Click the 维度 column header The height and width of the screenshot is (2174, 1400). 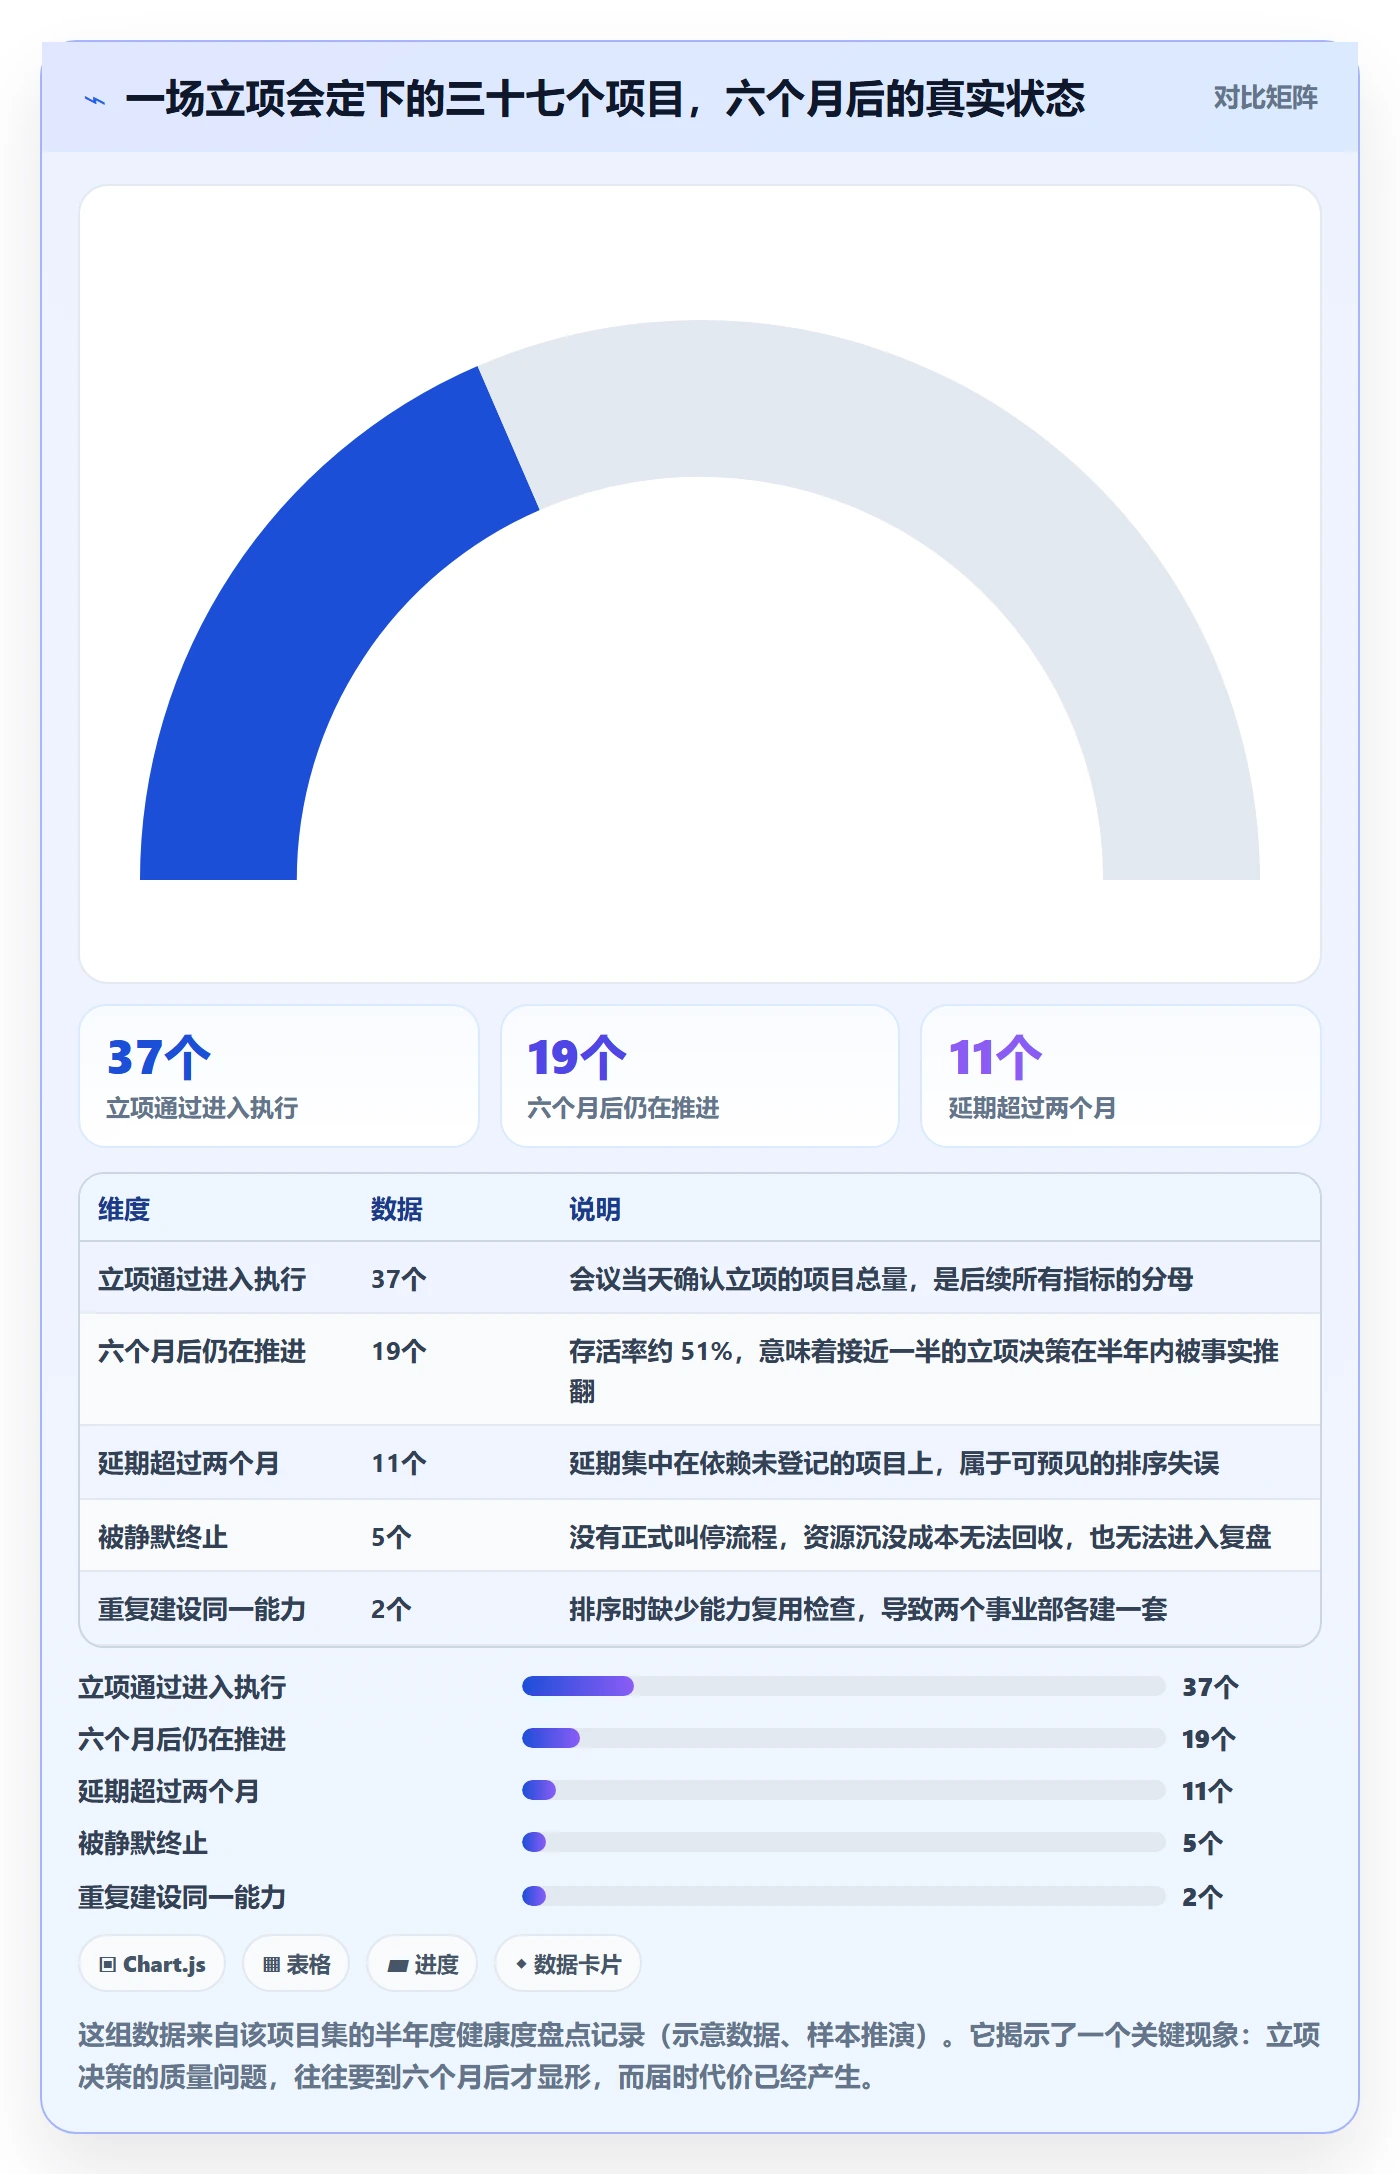[x=124, y=1209]
